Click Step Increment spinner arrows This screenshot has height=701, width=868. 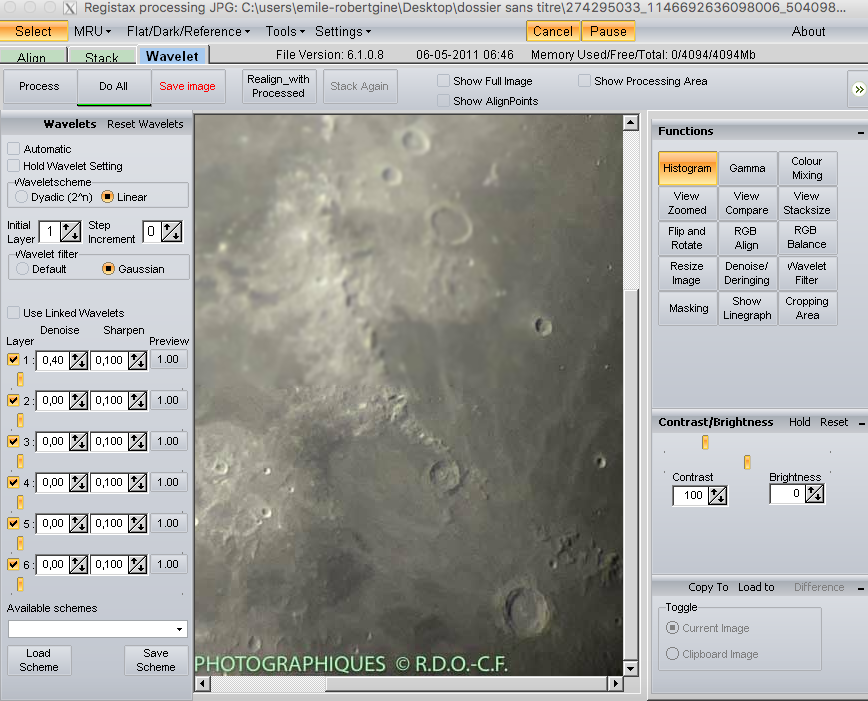[172, 231]
